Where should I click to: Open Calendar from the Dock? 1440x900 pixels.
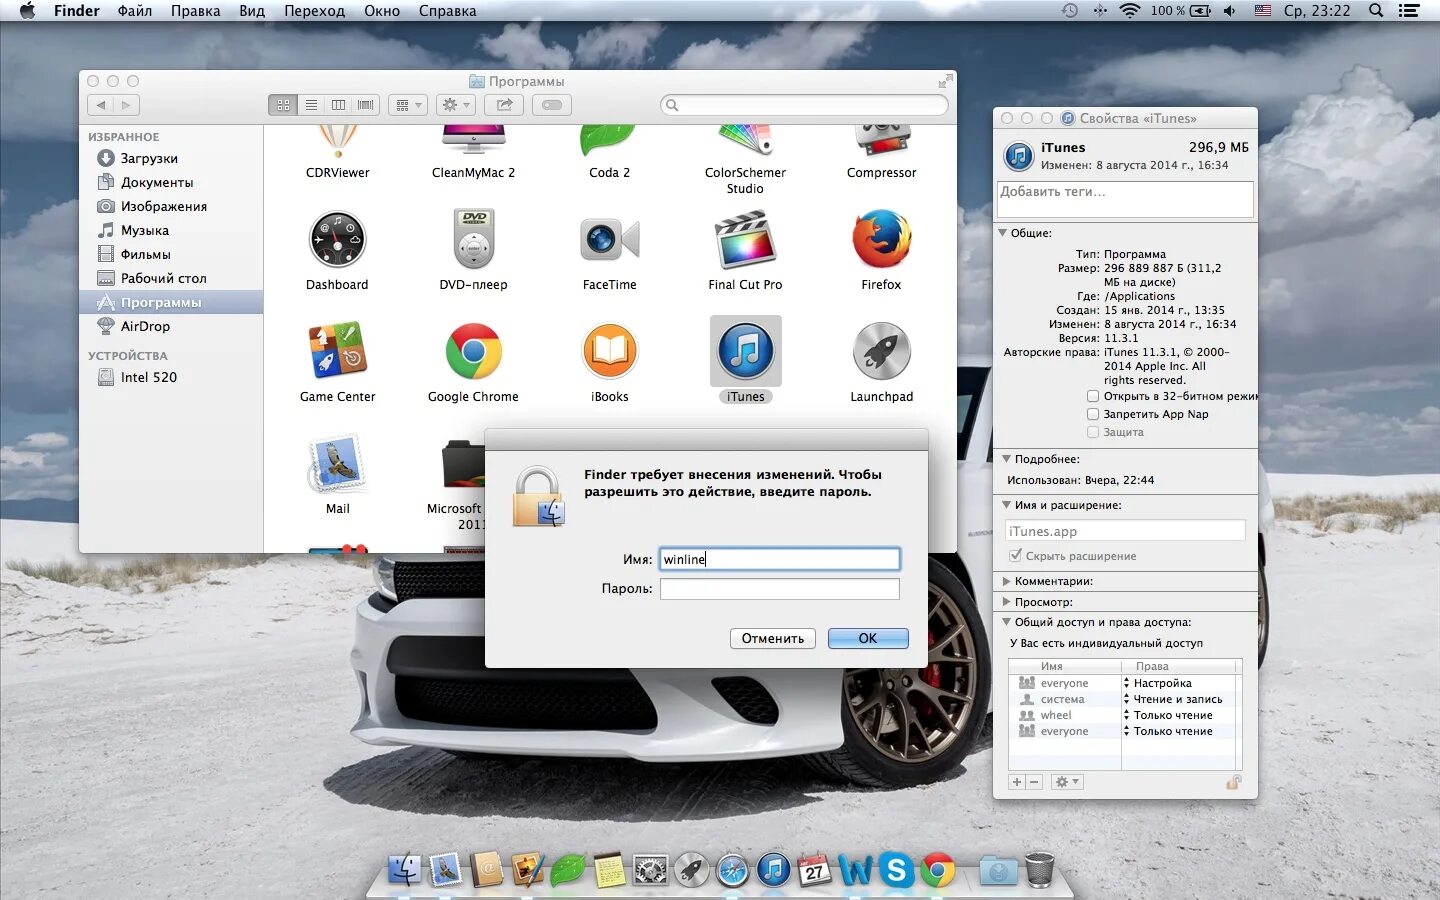(814, 870)
